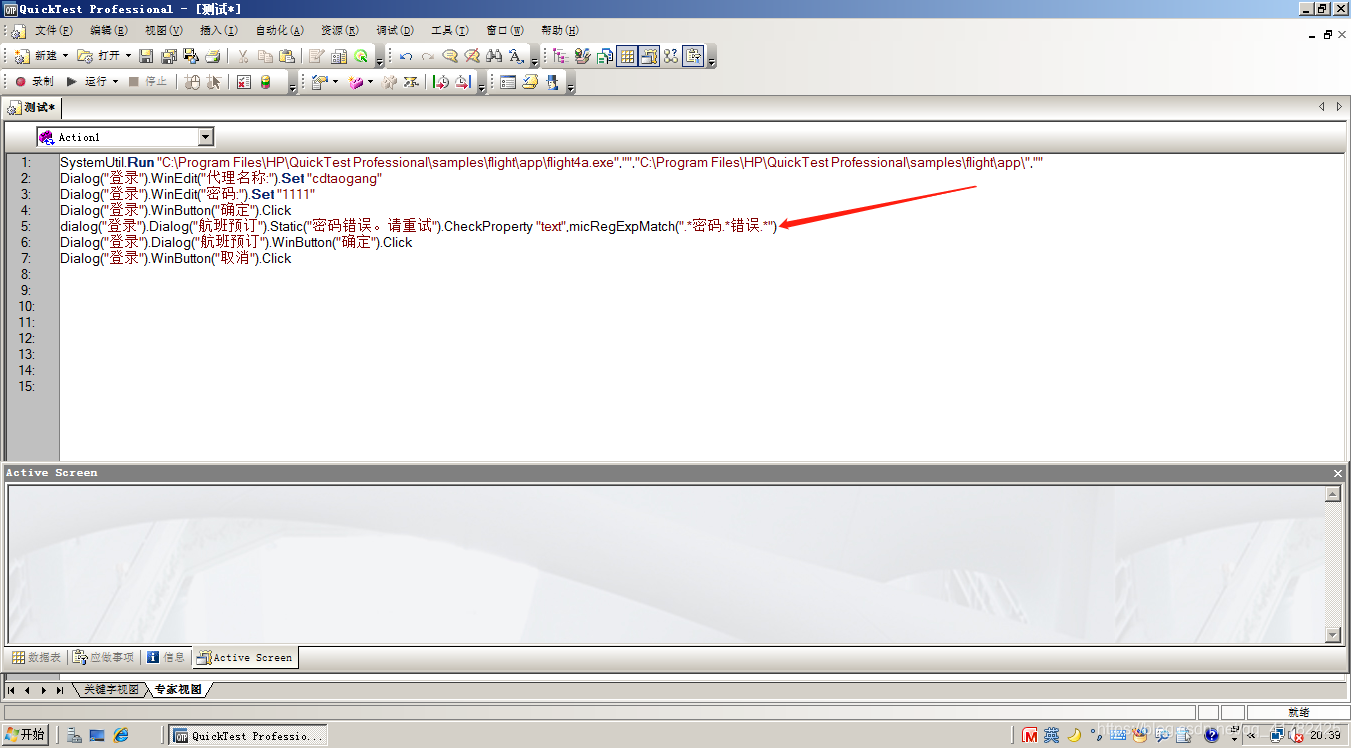Click the pink Object Repository icon
The width and height of the screenshot is (1351, 748).
coord(356,81)
